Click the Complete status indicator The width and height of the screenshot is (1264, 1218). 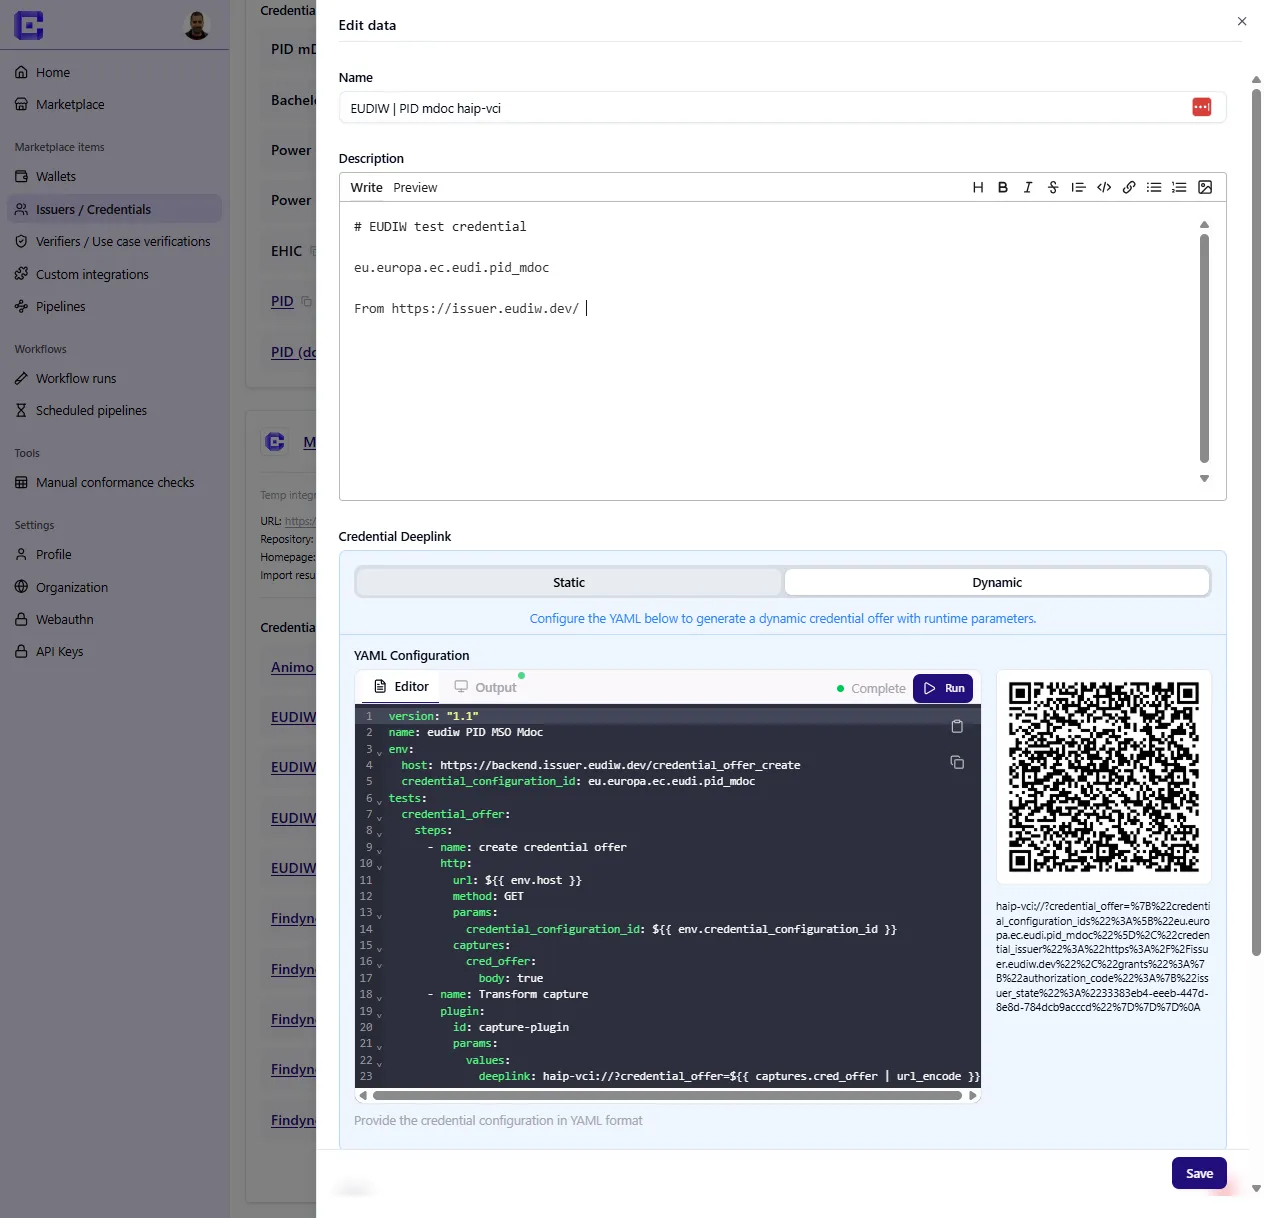point(871,688)
